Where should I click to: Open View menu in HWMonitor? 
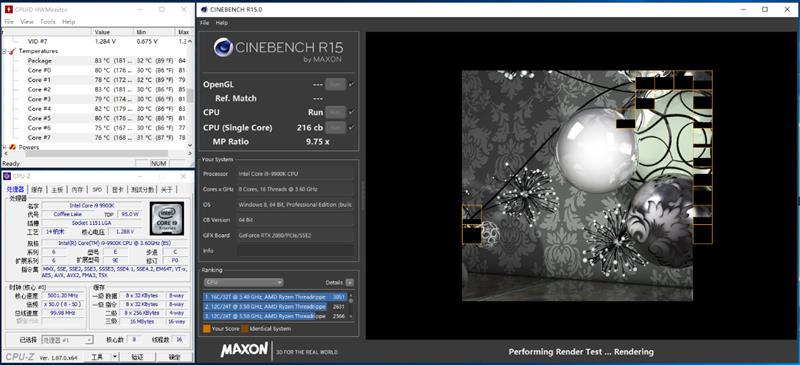click(x=27, y=22)
